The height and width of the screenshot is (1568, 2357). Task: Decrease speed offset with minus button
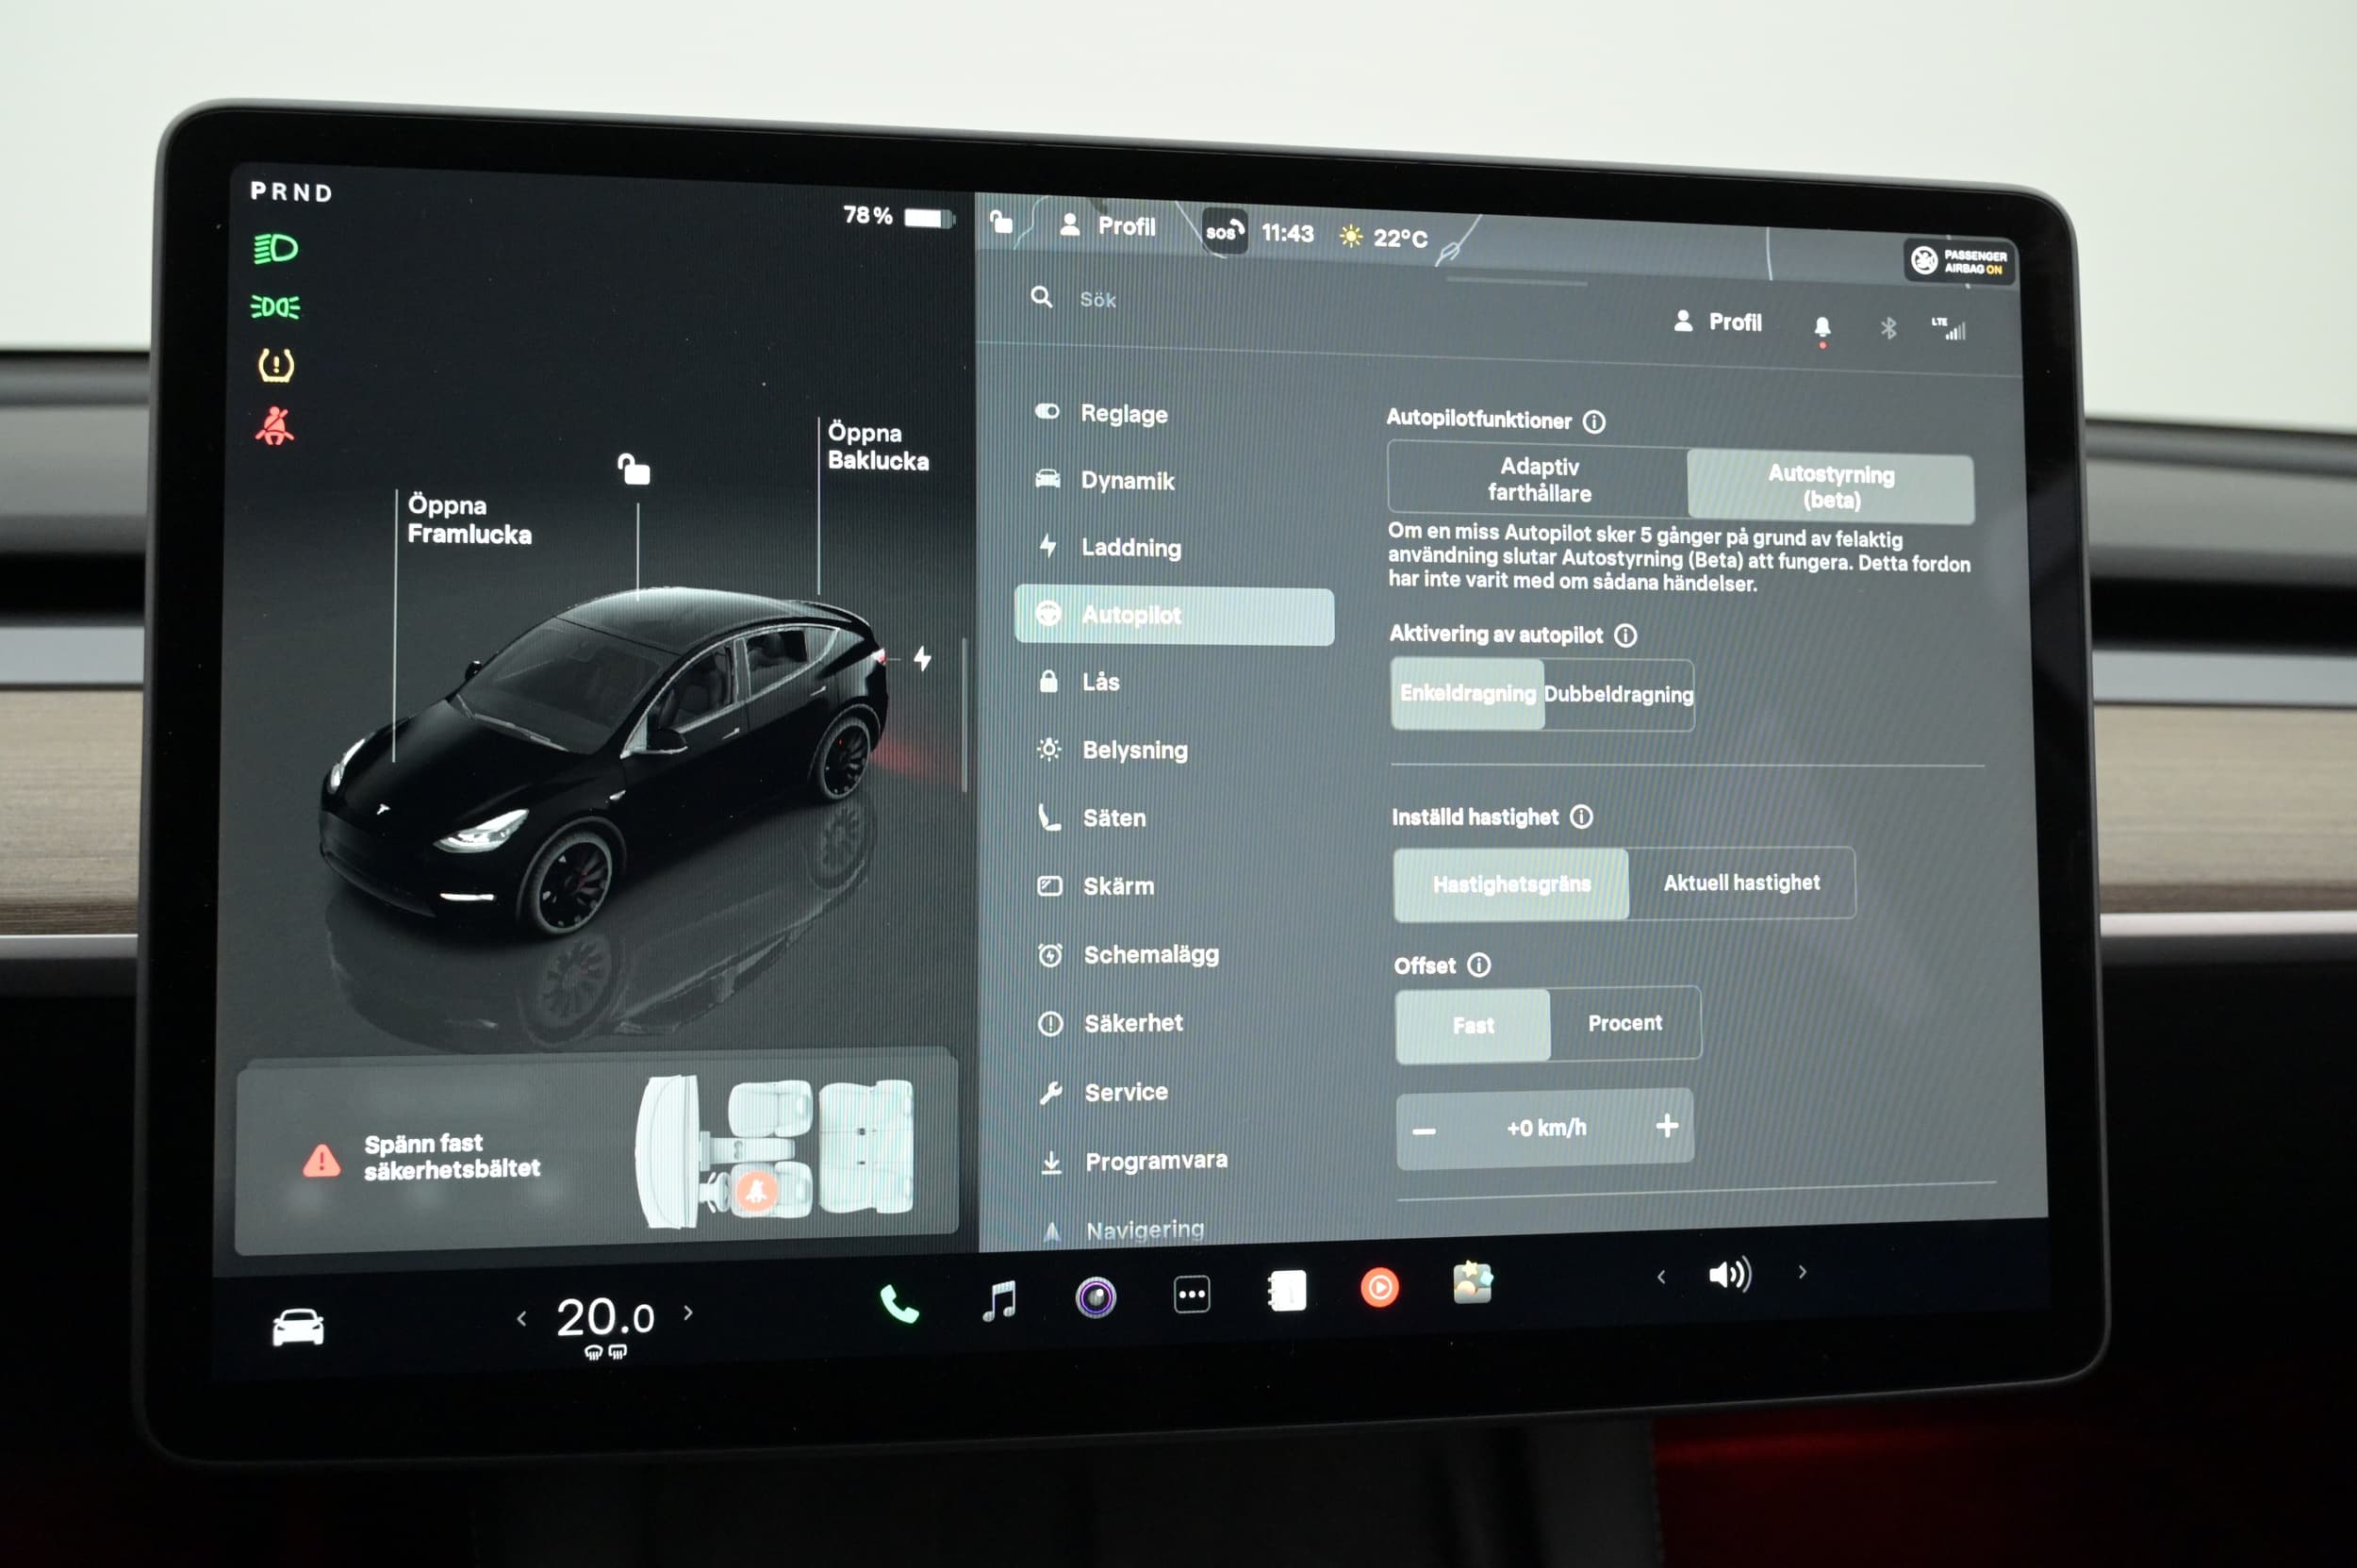coord(1424,1131)
